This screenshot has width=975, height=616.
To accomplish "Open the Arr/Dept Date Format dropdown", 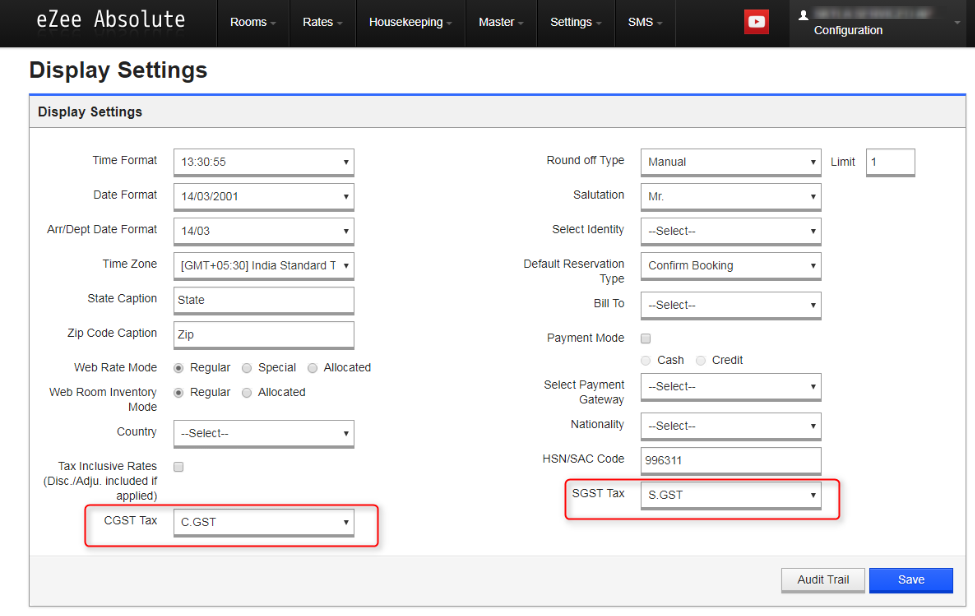I will (264, 231).
